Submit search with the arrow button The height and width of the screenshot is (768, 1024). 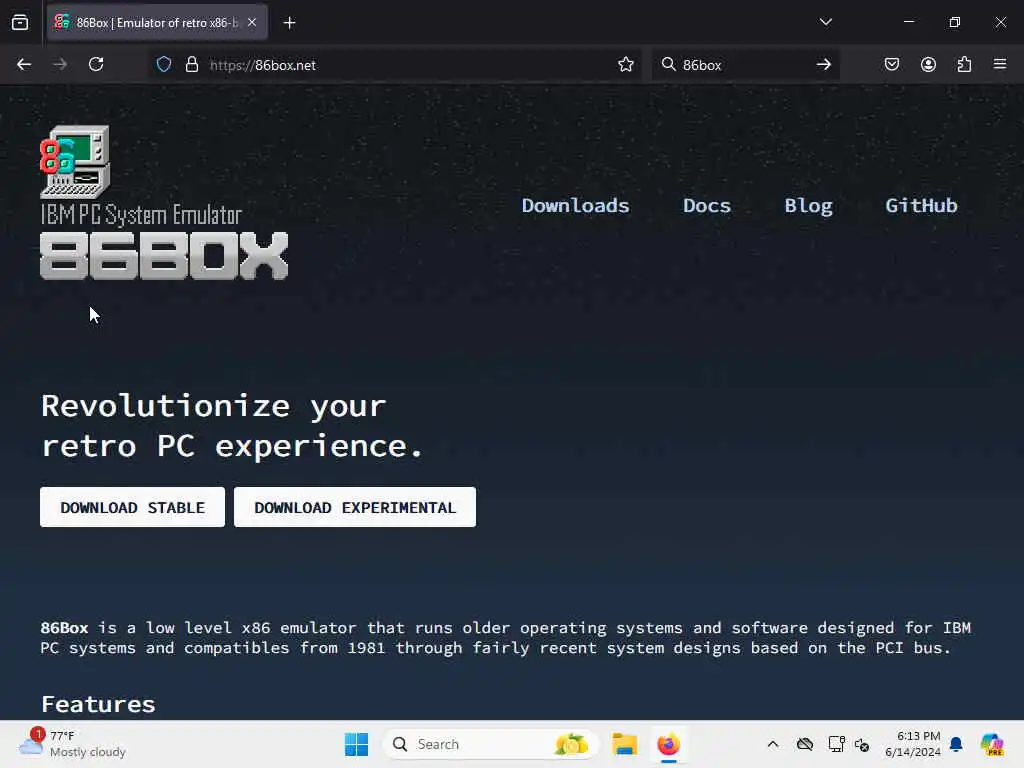(x=824, y=65)
